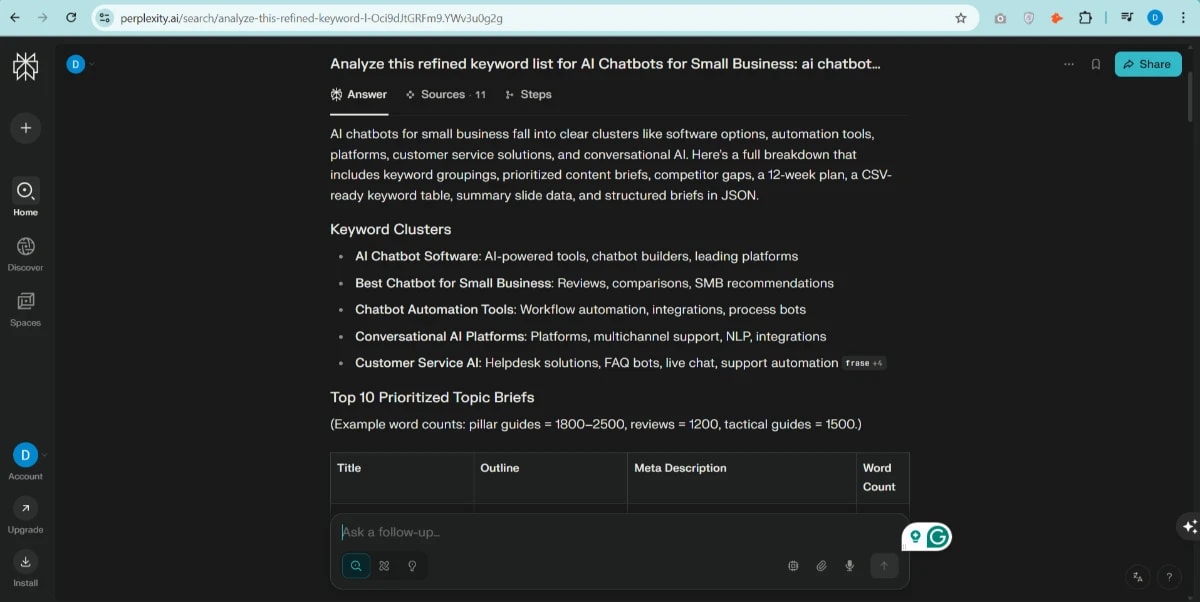Open Home in the sidebar
Image resolution: width=1200 pixels, height=602 pixels.
(25, 196)
